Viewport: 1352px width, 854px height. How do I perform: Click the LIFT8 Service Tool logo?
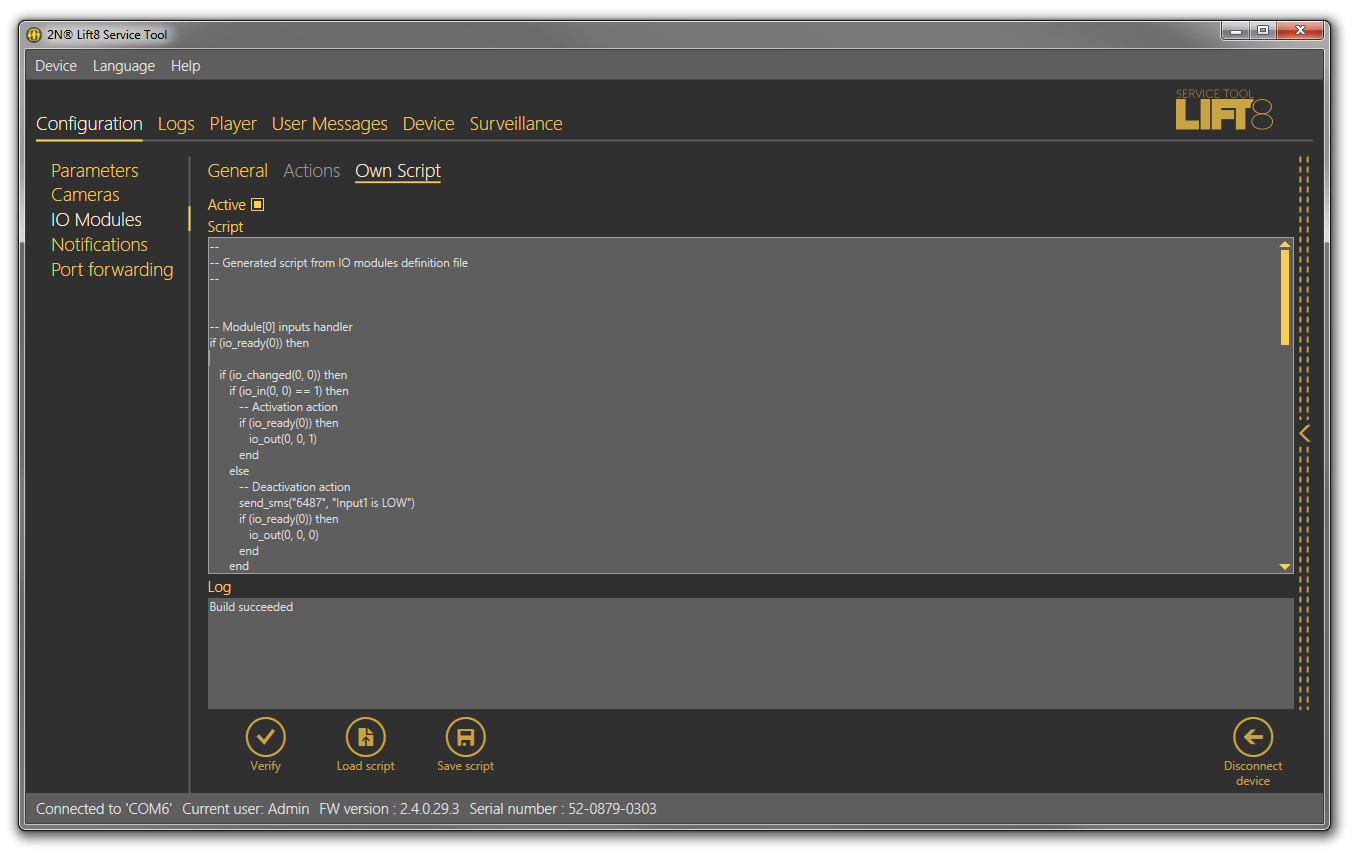tap(1224, 110)
